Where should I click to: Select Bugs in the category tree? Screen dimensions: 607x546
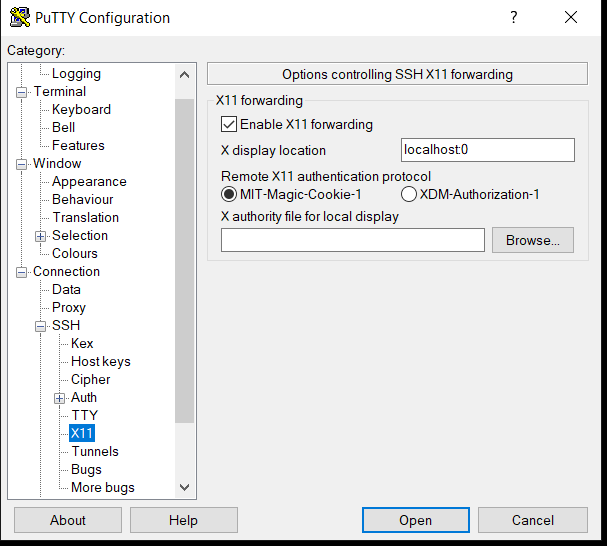point(86,469)
